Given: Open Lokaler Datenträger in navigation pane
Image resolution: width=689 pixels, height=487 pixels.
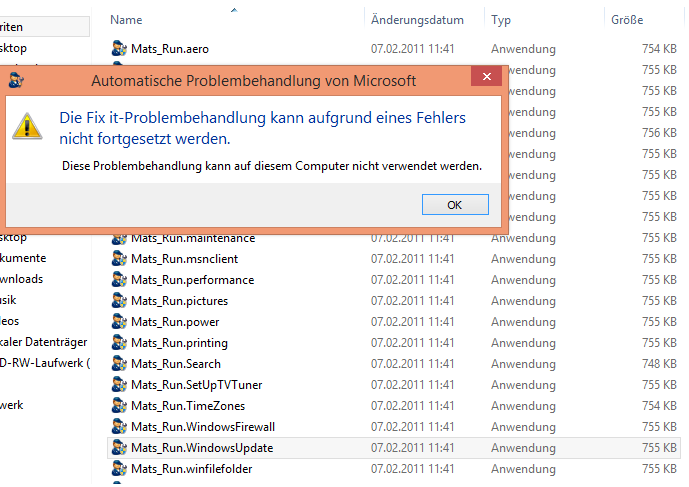Looking at the screenshot, I should coord(44,342).
